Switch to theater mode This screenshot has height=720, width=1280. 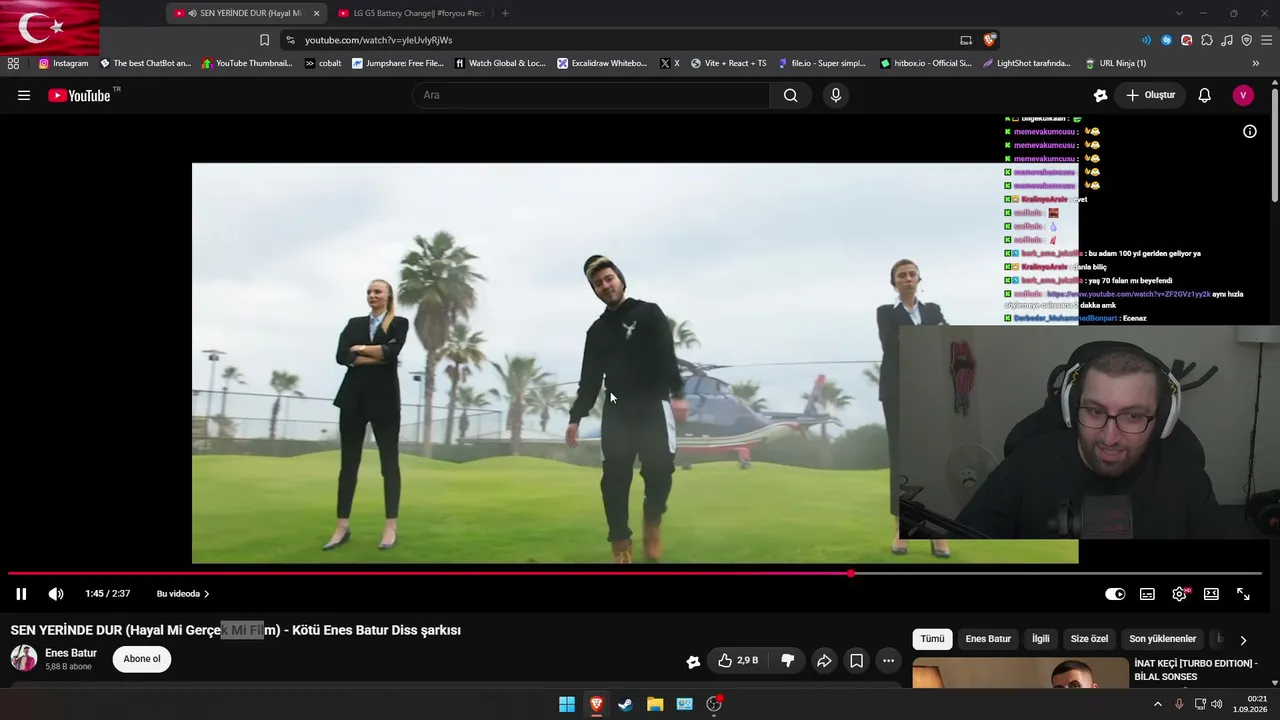point(1211,594)
